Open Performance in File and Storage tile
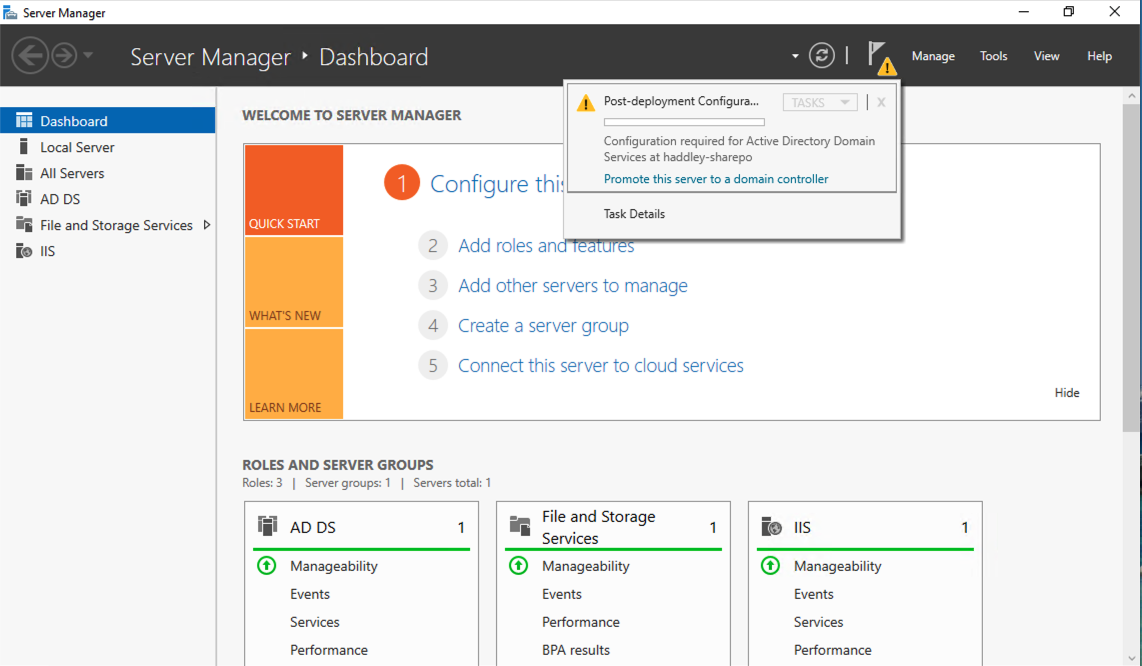 click(580, 622)
